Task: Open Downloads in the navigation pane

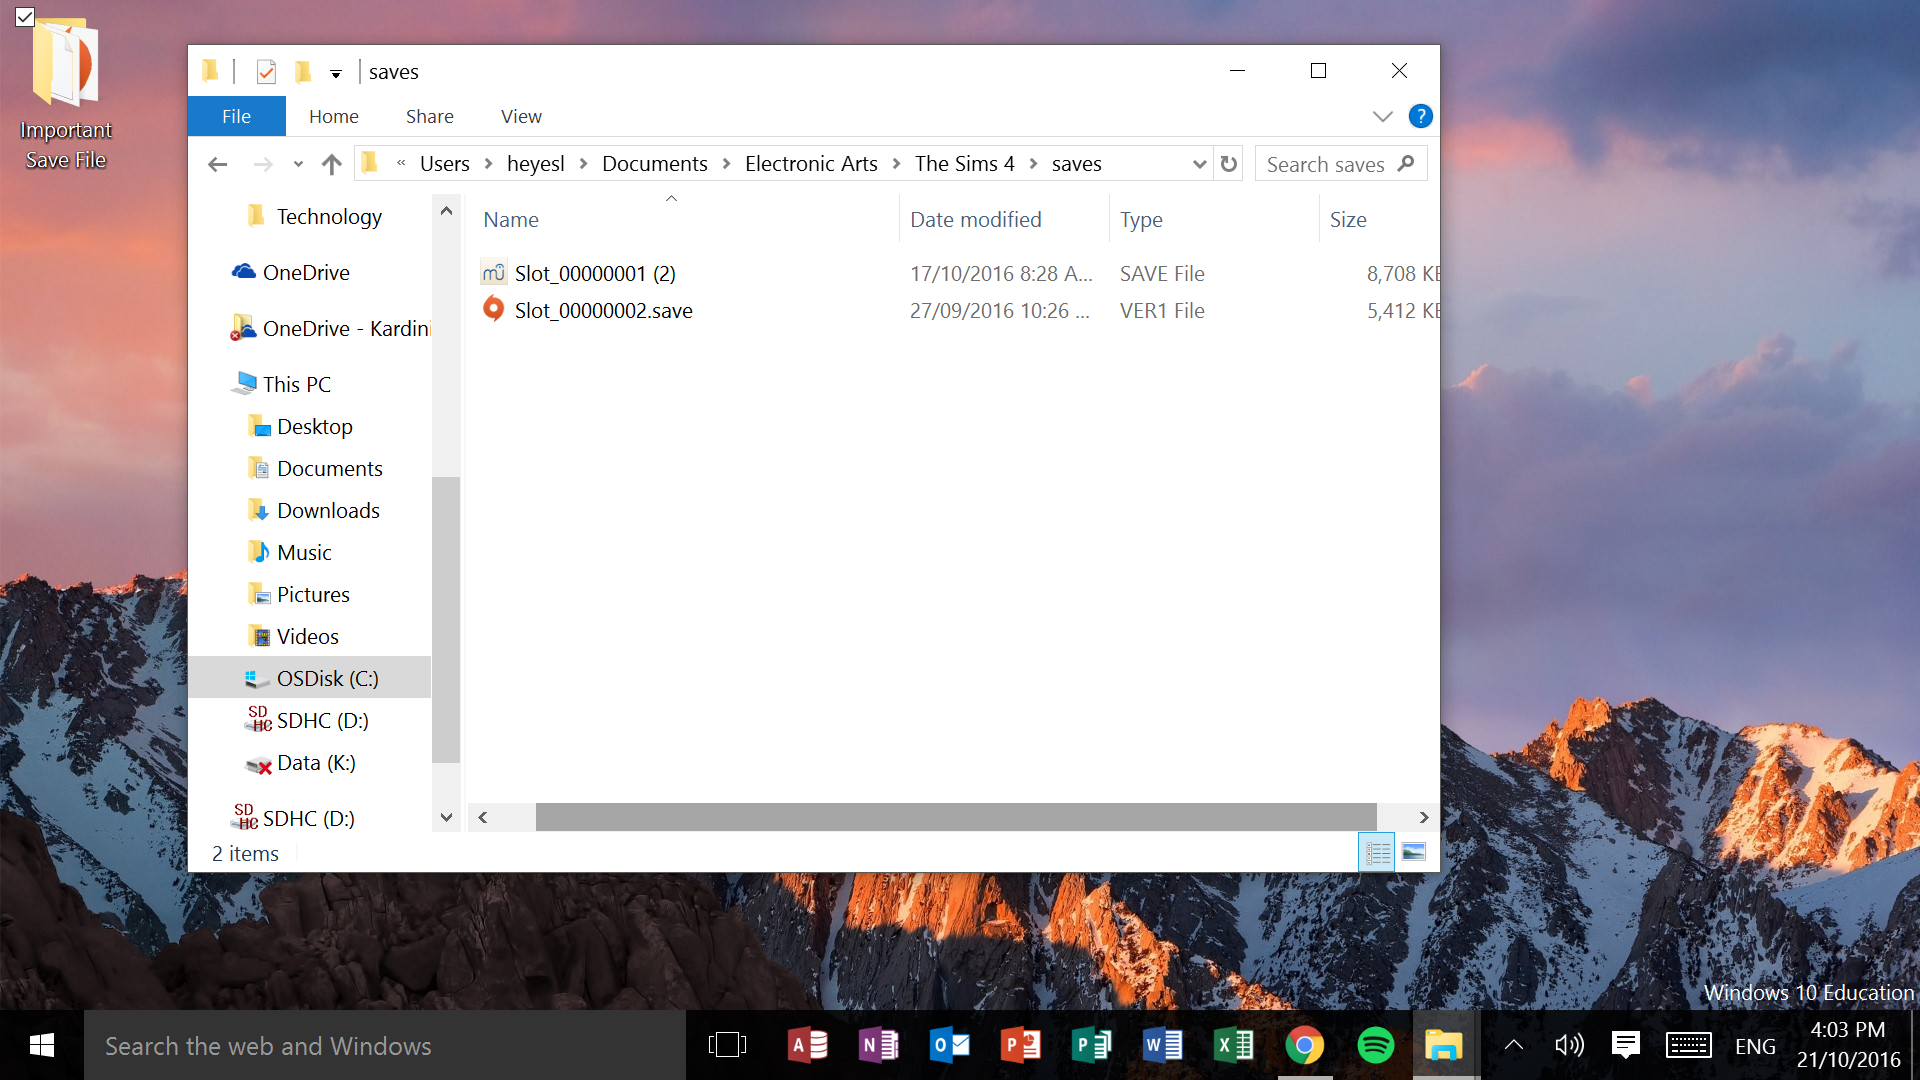Action: click(x=328, y=510)
